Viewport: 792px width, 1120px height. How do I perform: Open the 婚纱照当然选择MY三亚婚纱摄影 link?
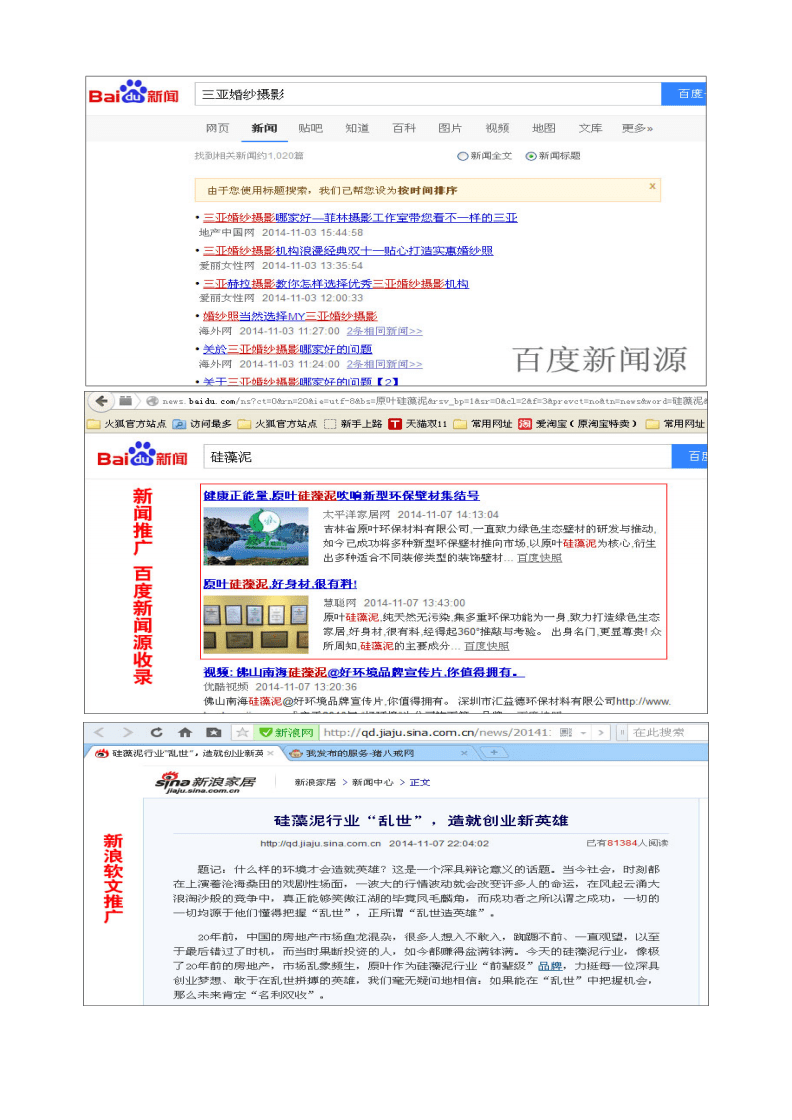pos(290,316)
